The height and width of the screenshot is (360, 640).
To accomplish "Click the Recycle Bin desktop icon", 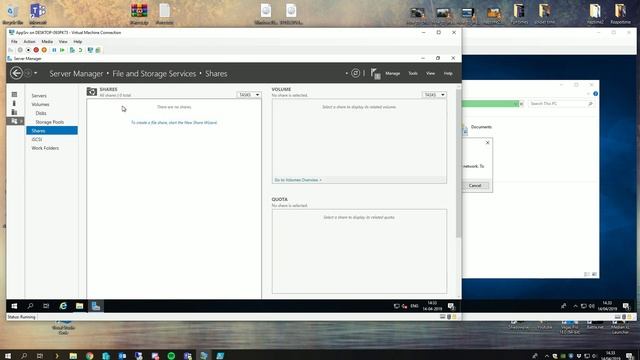I will [x=12, y=14].
